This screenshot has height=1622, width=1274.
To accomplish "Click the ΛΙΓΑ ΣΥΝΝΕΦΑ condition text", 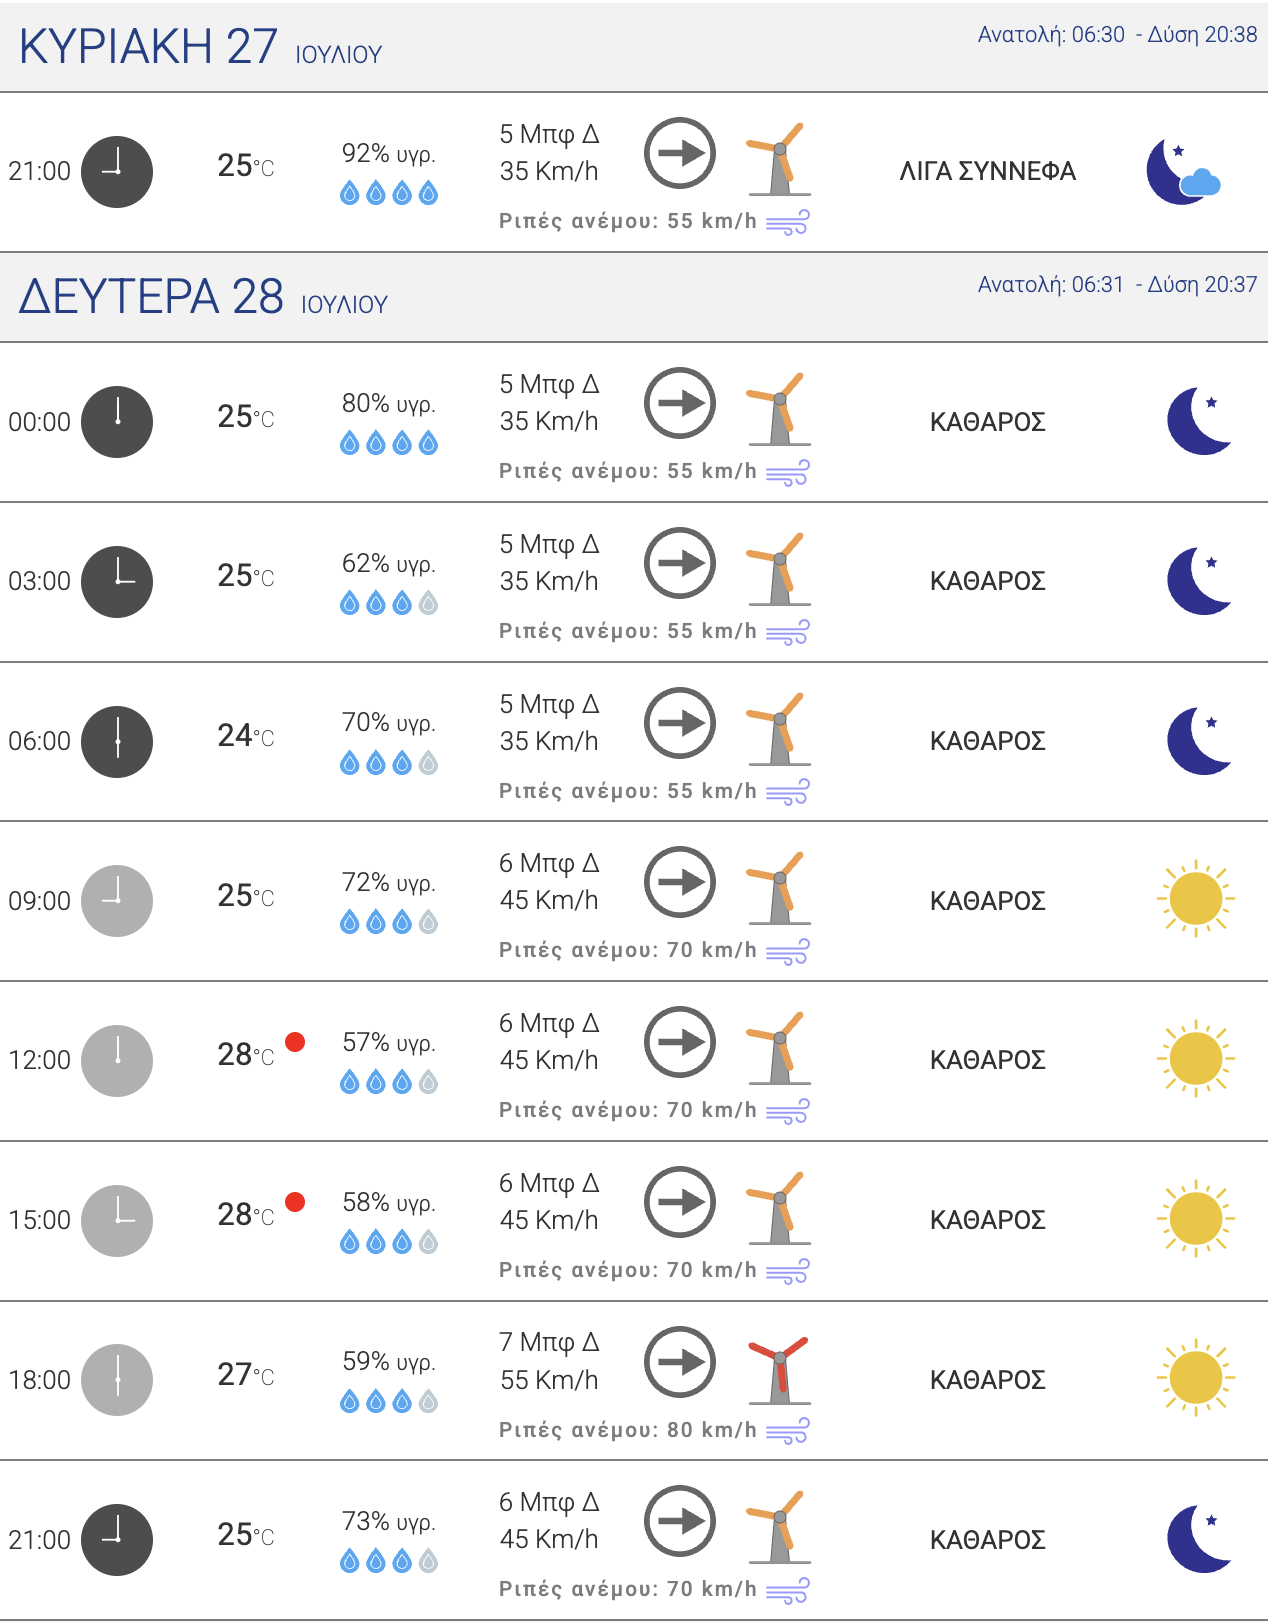I will (987, 172).
